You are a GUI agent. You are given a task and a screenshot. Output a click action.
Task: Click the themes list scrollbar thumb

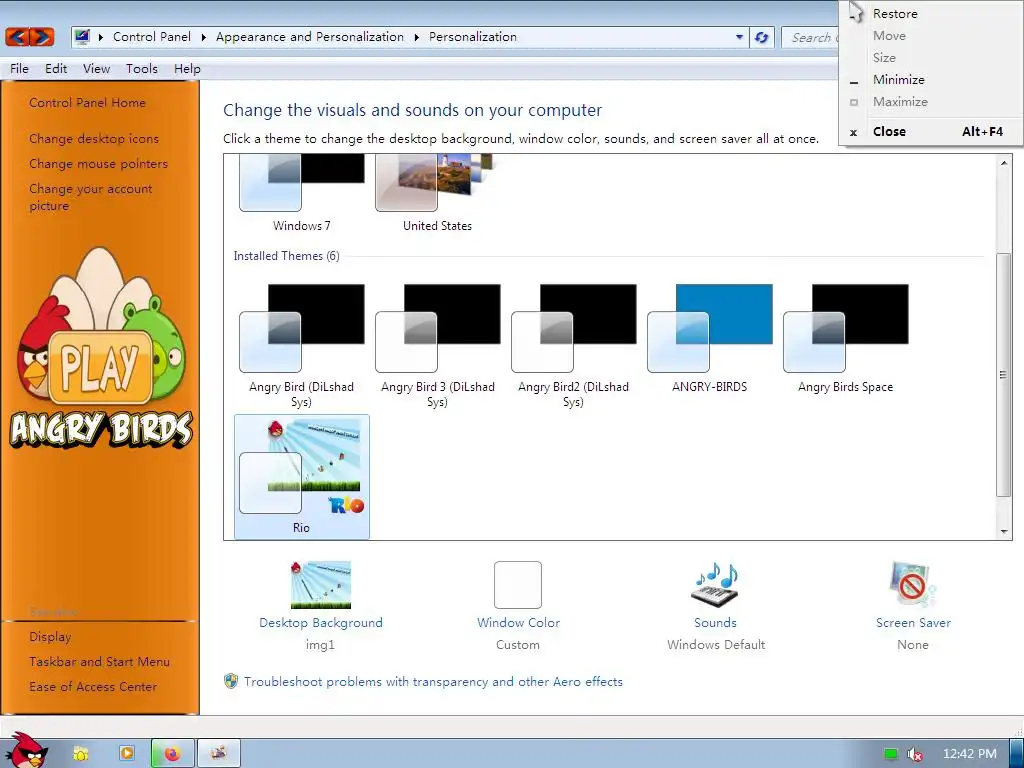point(1004,375)
